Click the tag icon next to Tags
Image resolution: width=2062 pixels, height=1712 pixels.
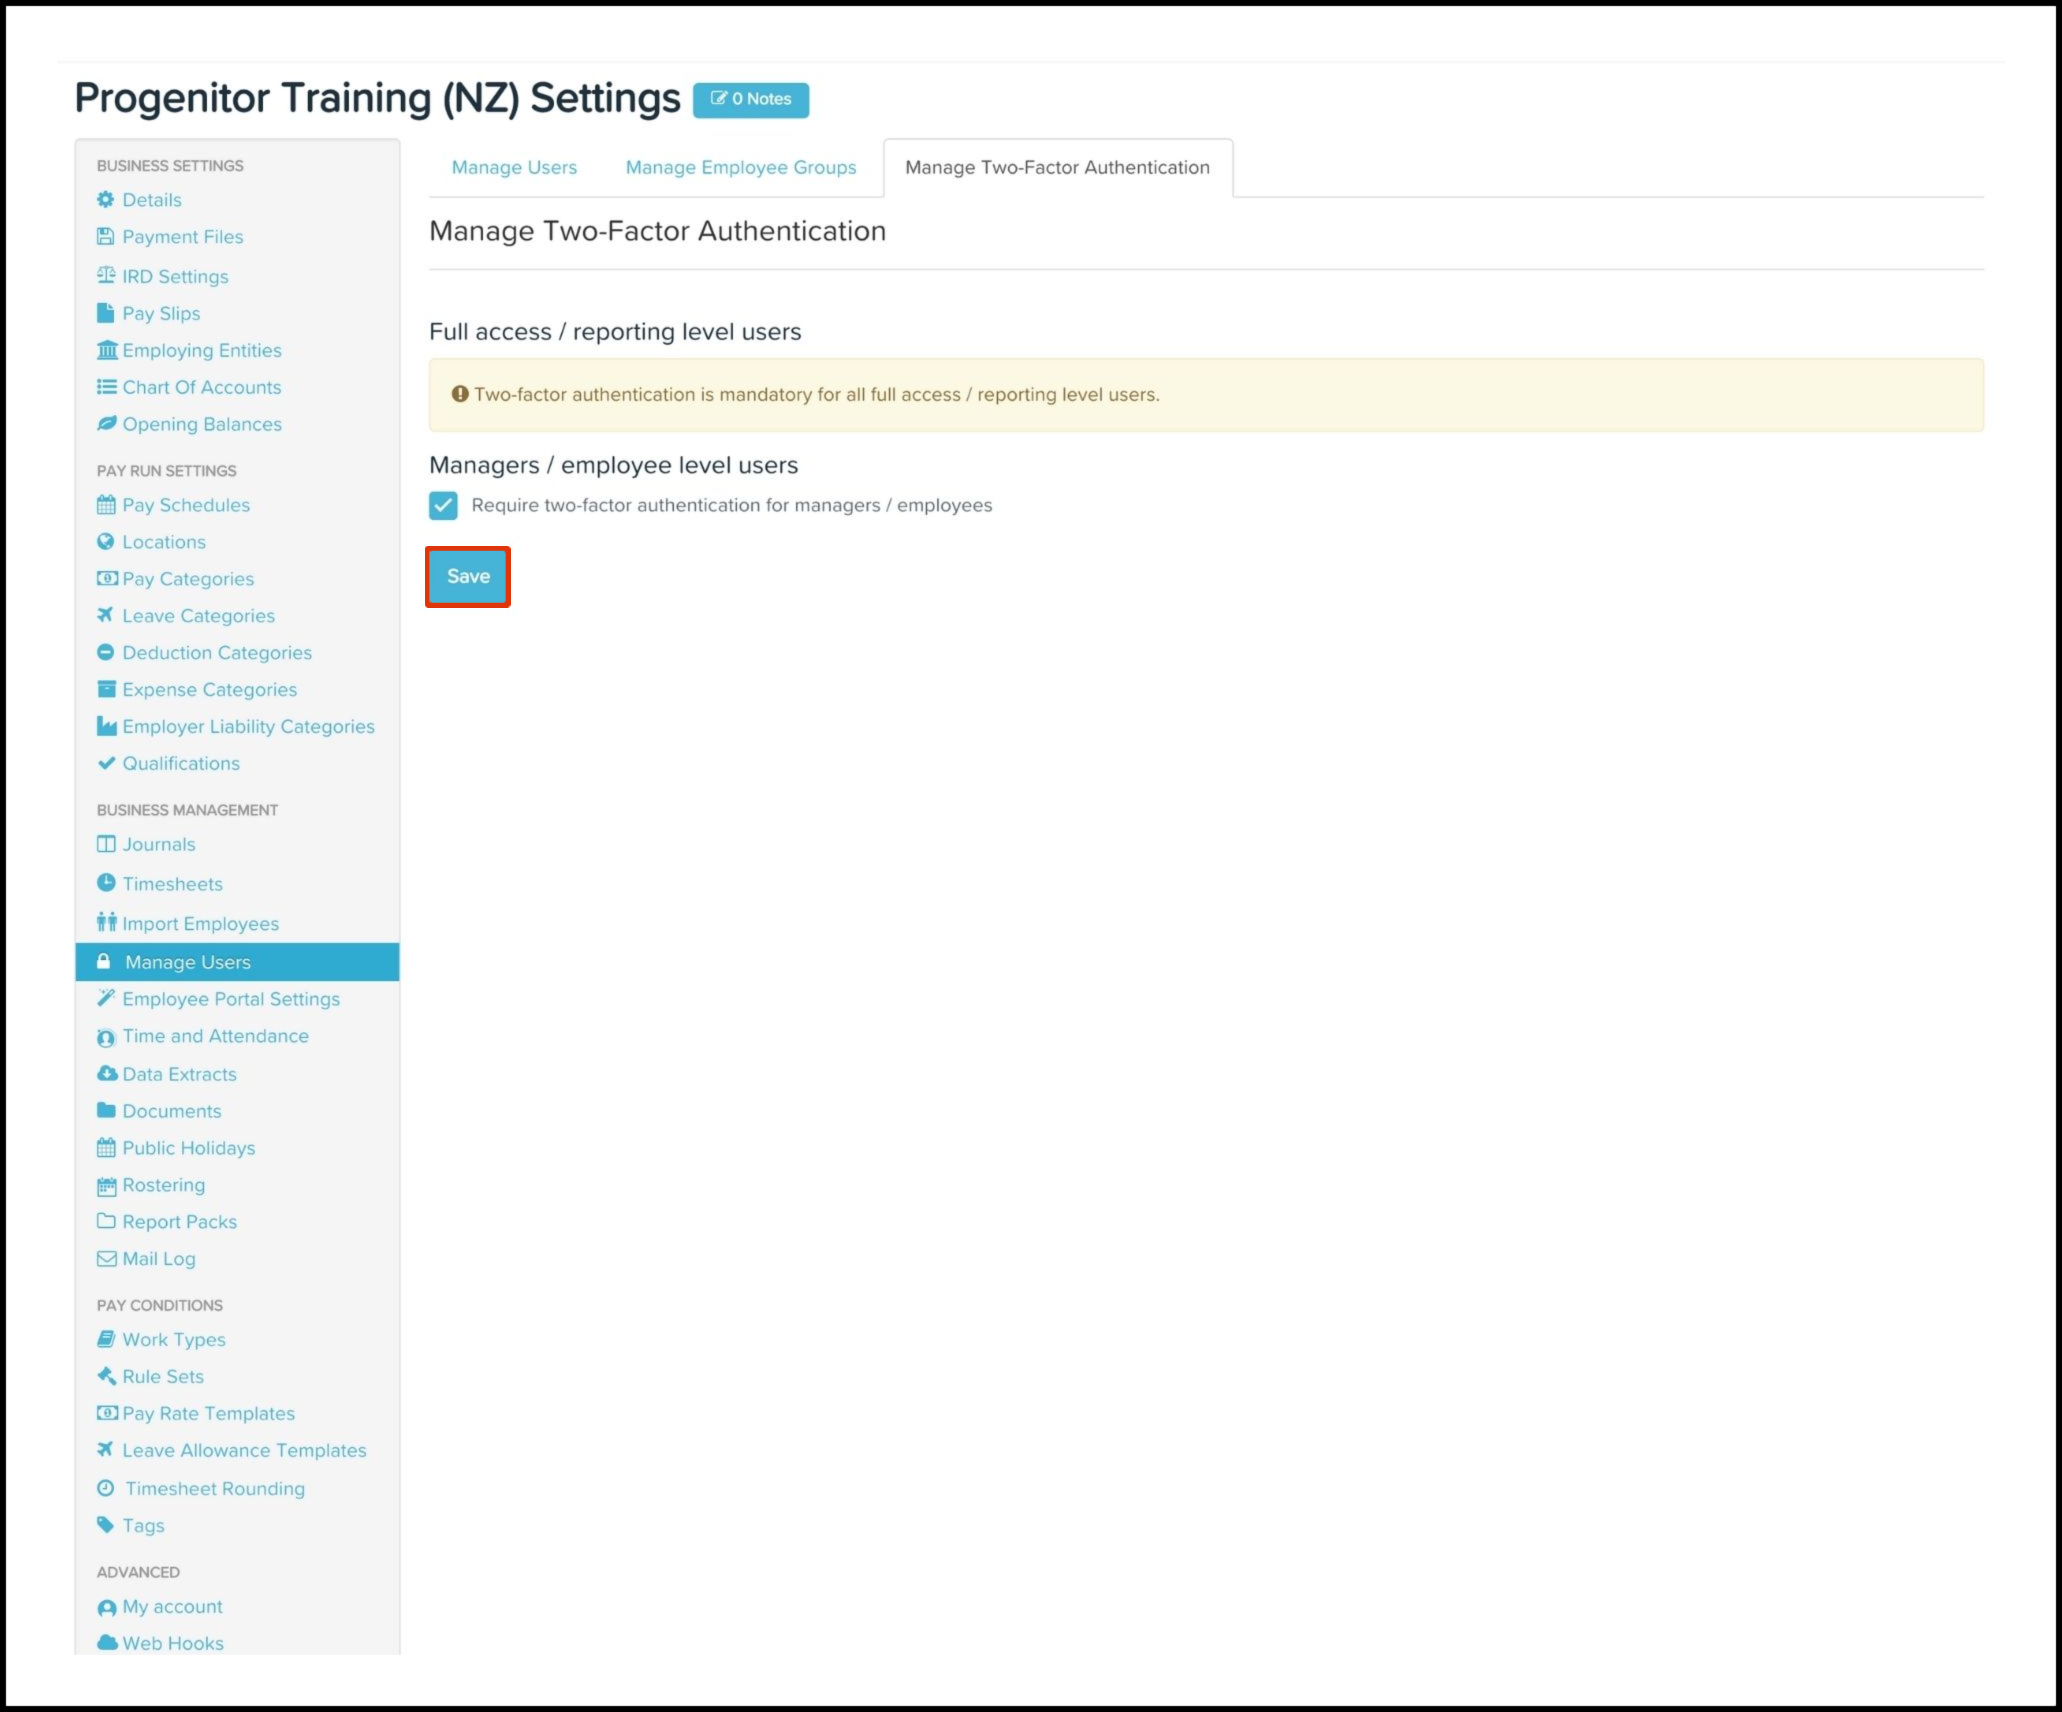tap(105, 1525)
